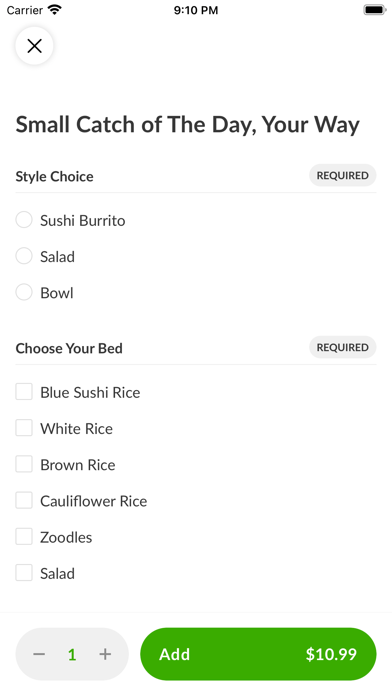Check Salad under Choose Your Bed

tap(24, 573)
